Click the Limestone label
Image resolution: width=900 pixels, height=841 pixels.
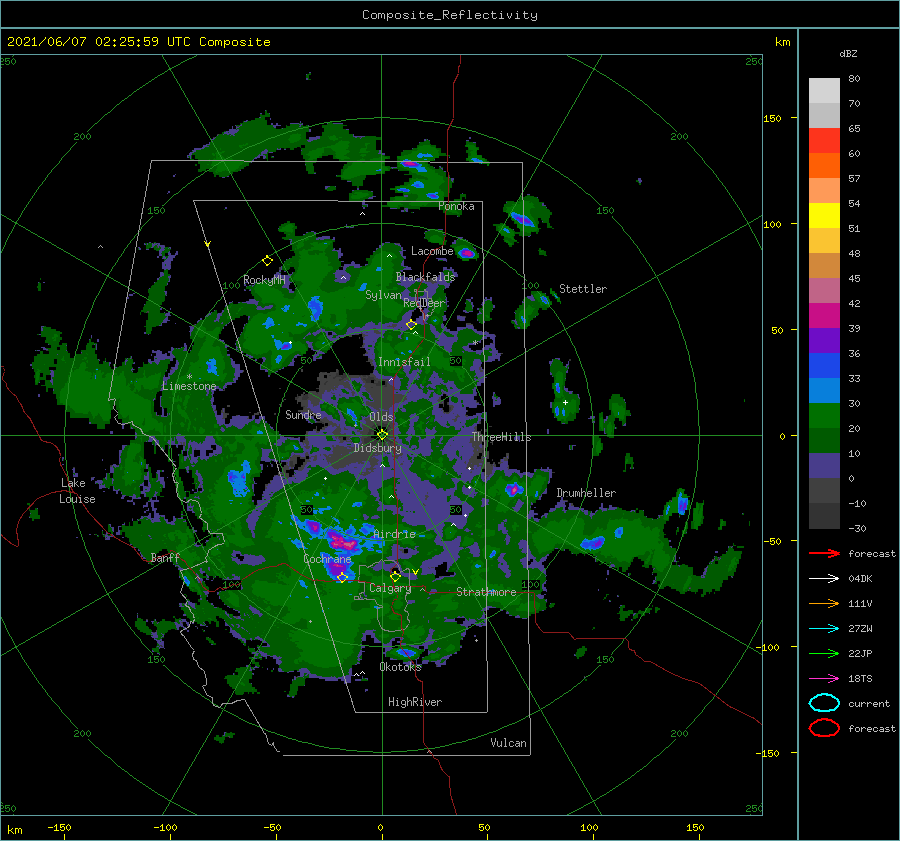(x=189, y=386)
